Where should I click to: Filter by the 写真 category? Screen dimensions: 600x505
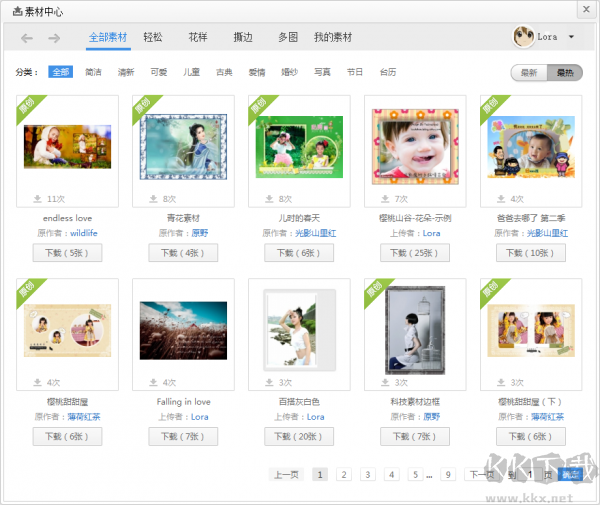[x=322, y=72]
